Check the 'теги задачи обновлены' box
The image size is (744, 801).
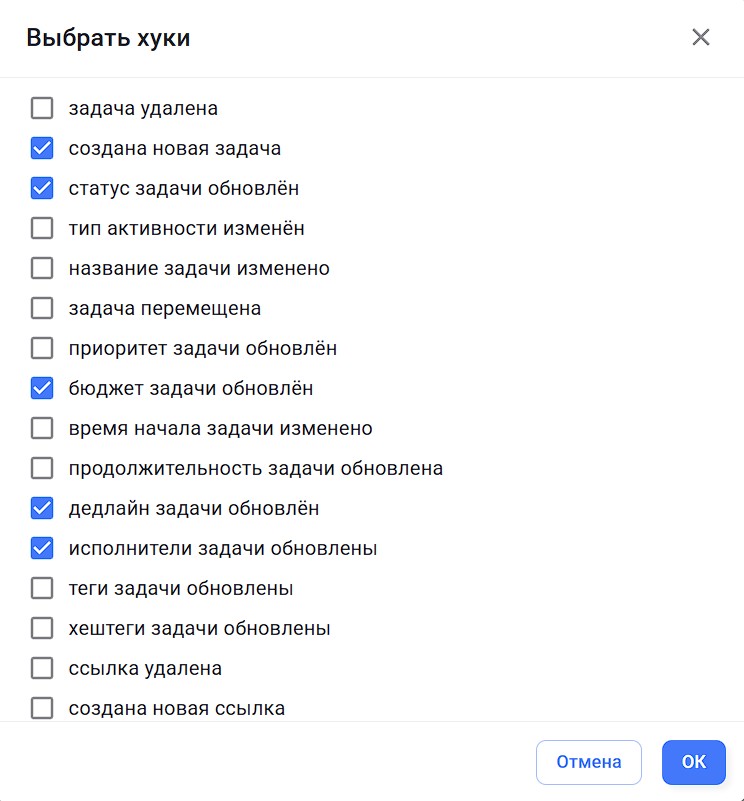click(42, 588)
